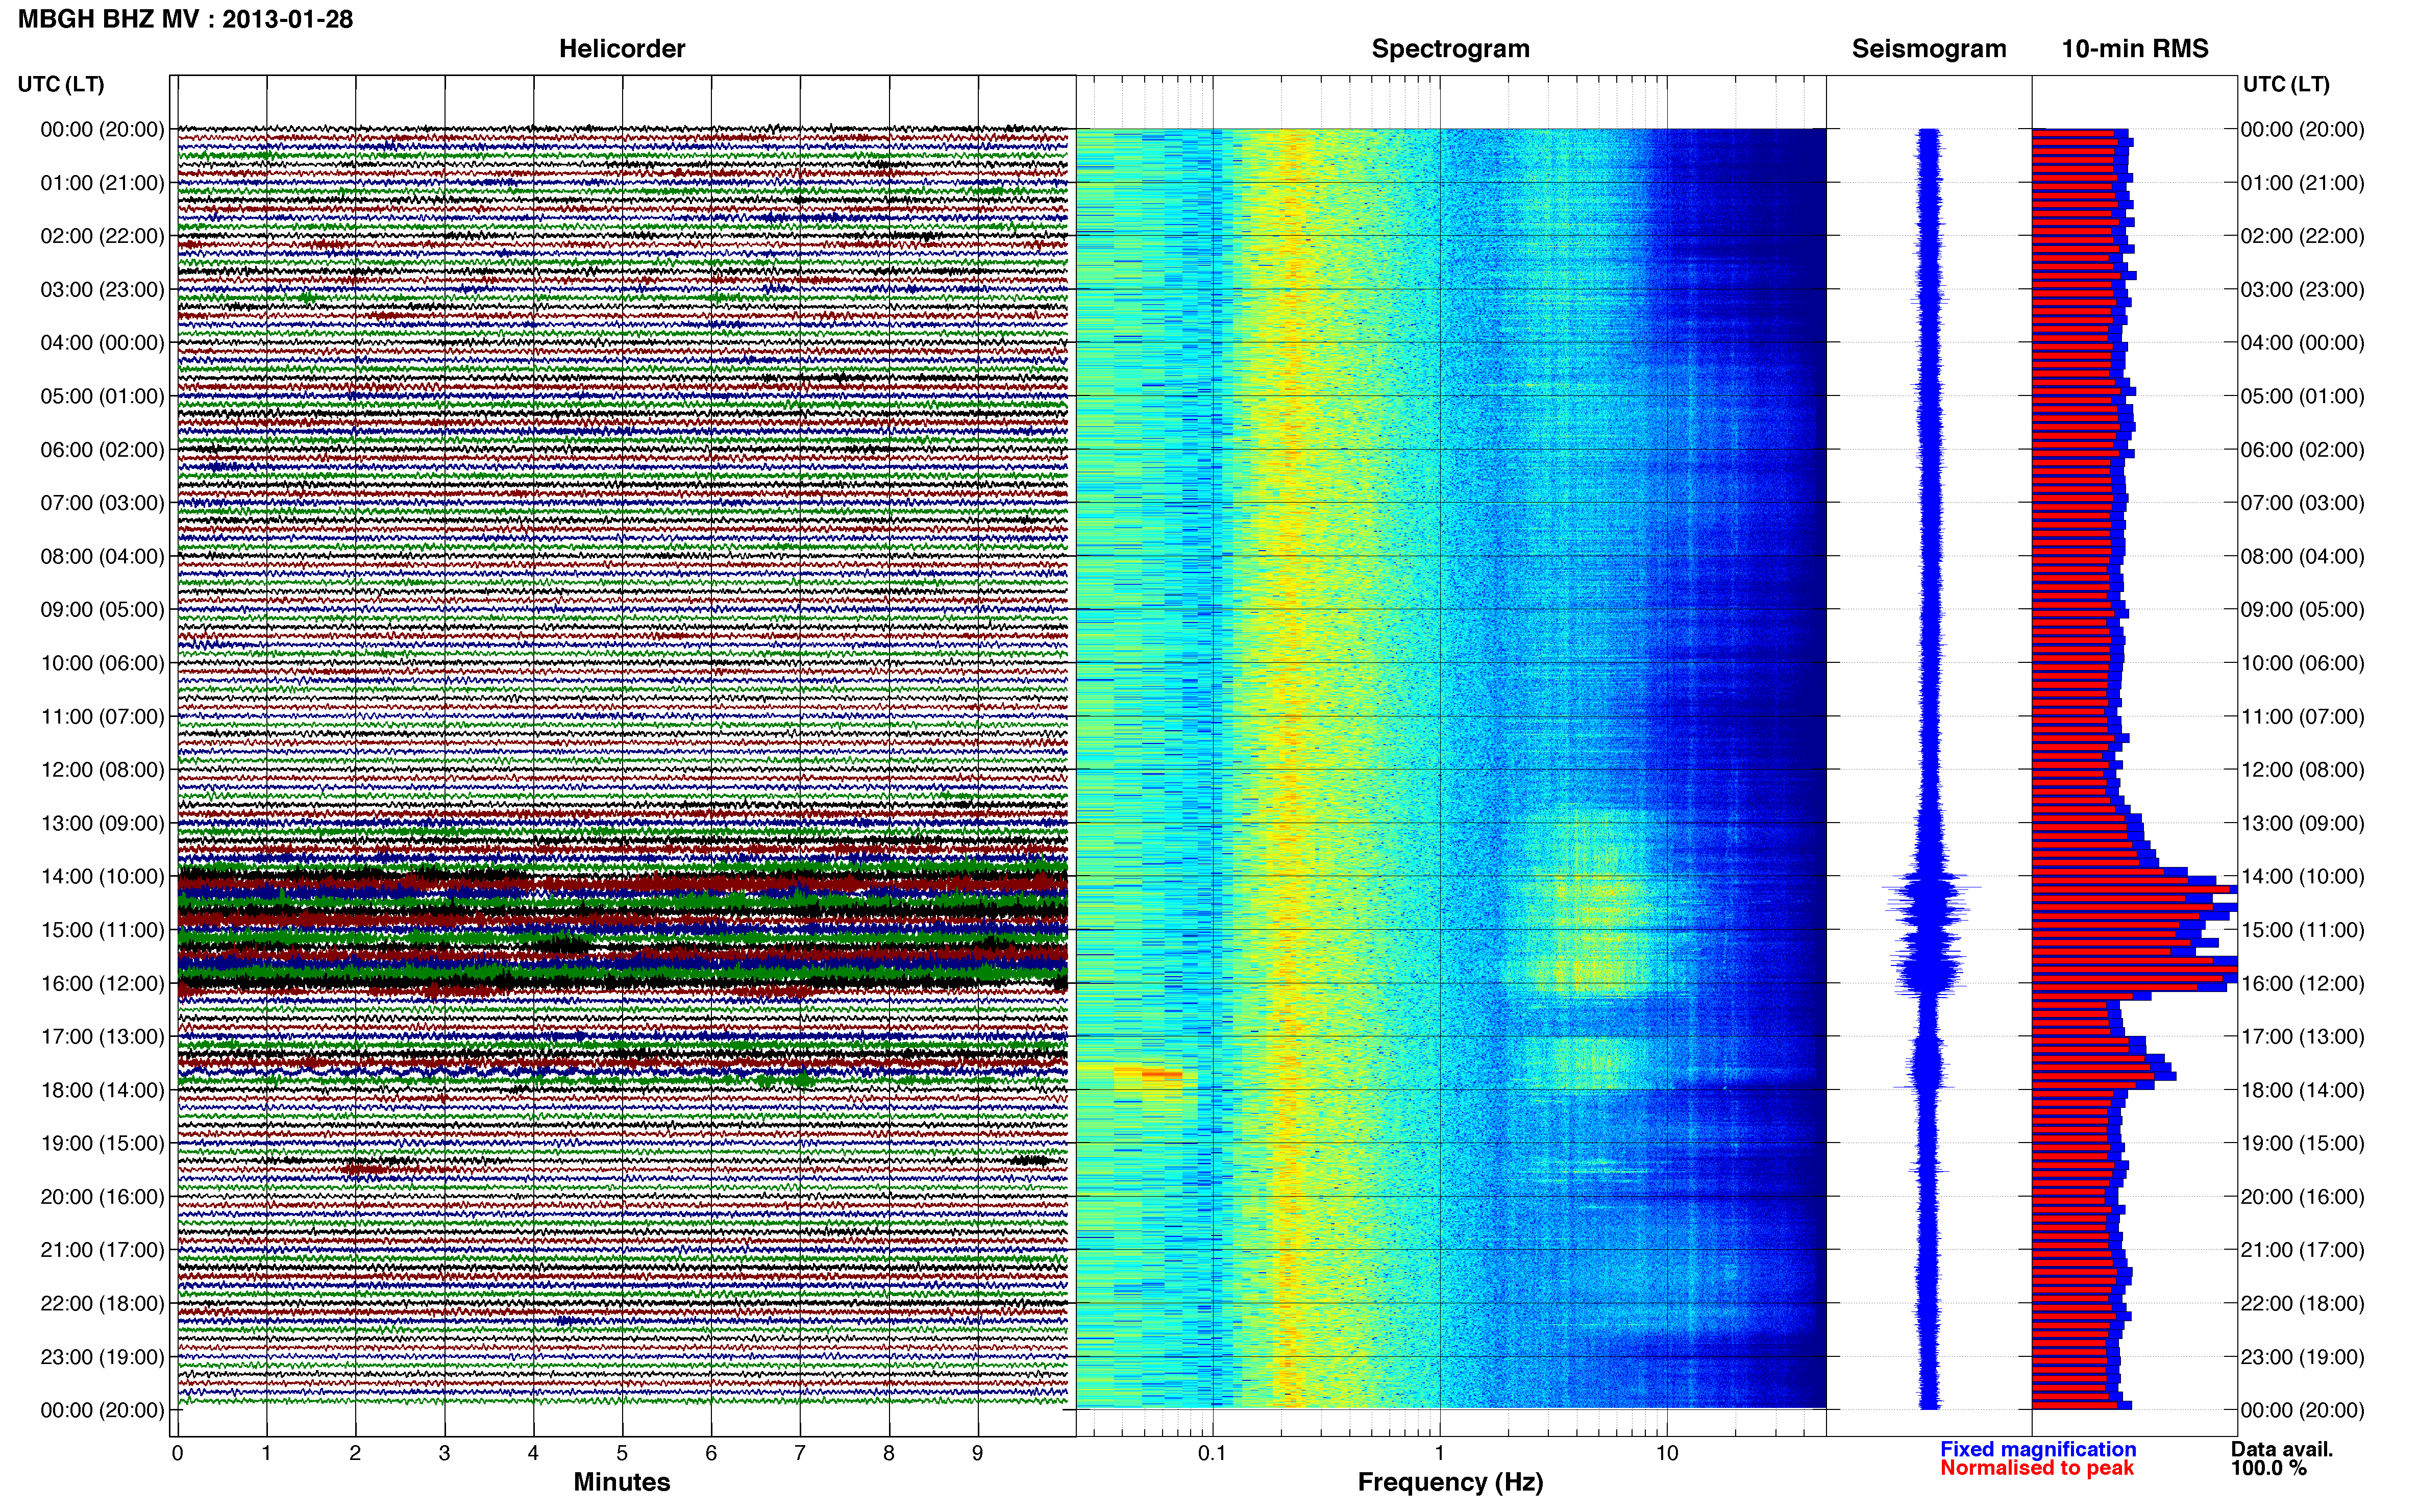Screen dimensions: 2419x1512
Task: Click the '02:00 (22:00)' label on left axis
Action: pyautogui.click(x=102, y=236)
